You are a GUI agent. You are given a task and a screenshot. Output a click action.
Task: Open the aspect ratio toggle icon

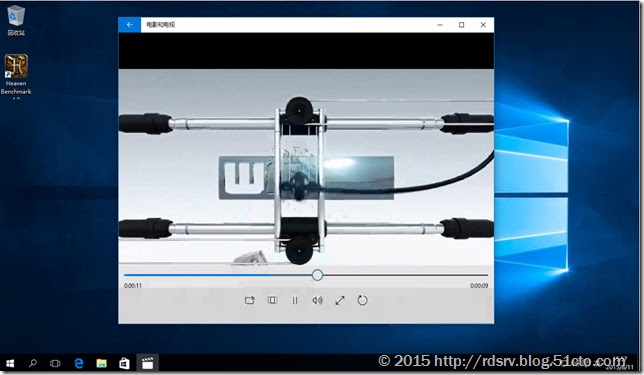pos(272,300)
